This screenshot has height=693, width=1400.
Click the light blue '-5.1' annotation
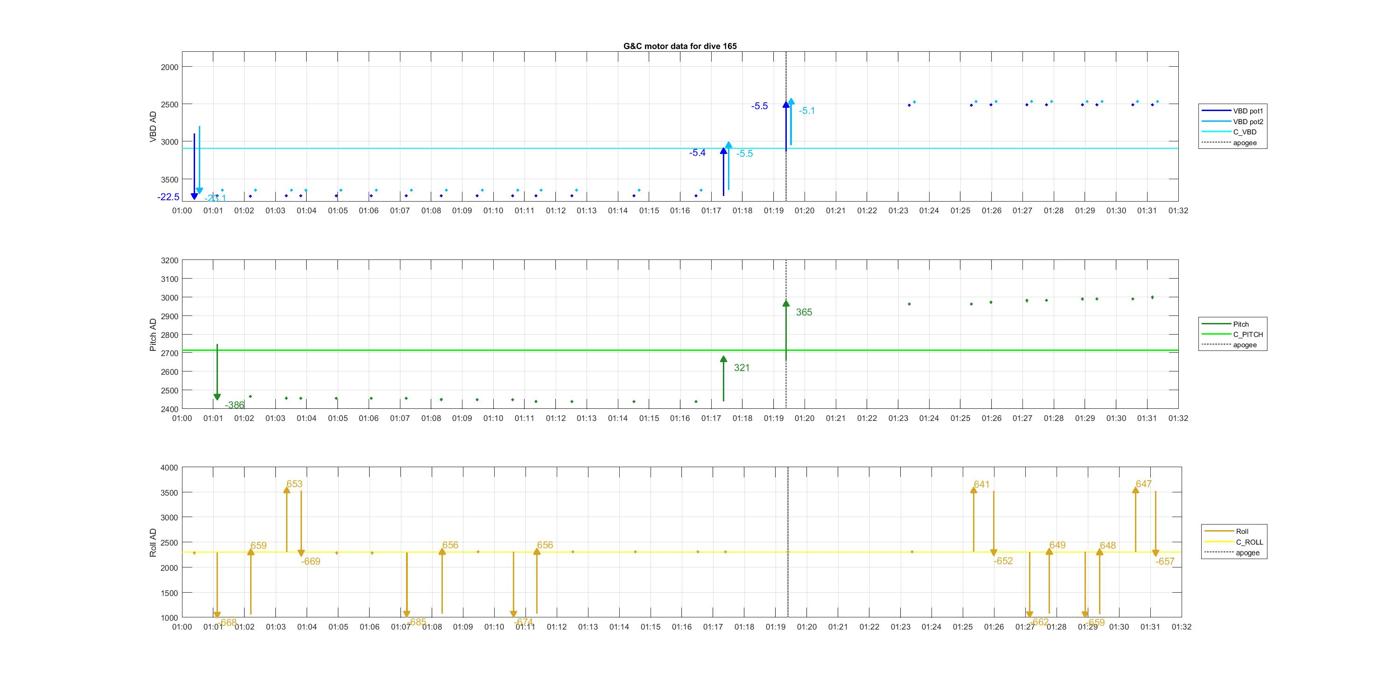[806, 111]
